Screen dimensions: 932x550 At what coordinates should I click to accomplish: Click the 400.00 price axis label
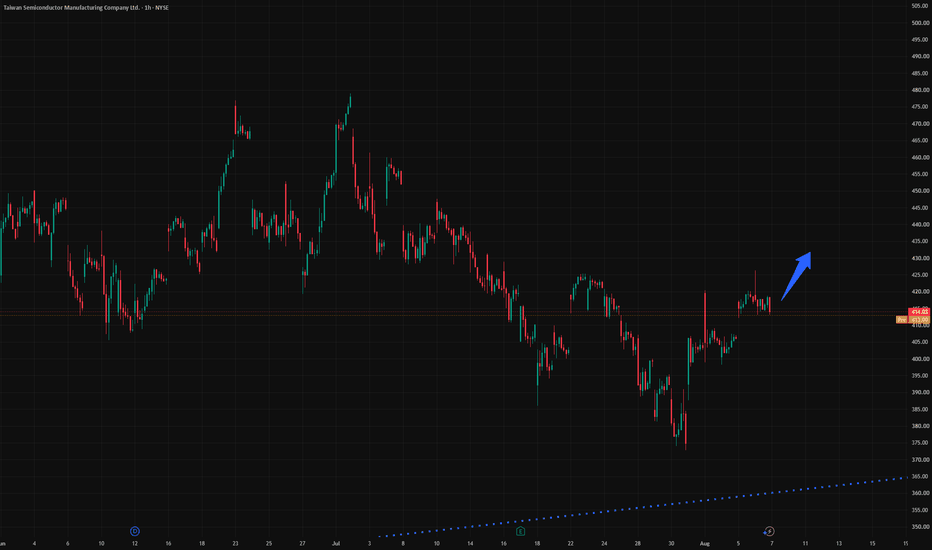point(920,359)
